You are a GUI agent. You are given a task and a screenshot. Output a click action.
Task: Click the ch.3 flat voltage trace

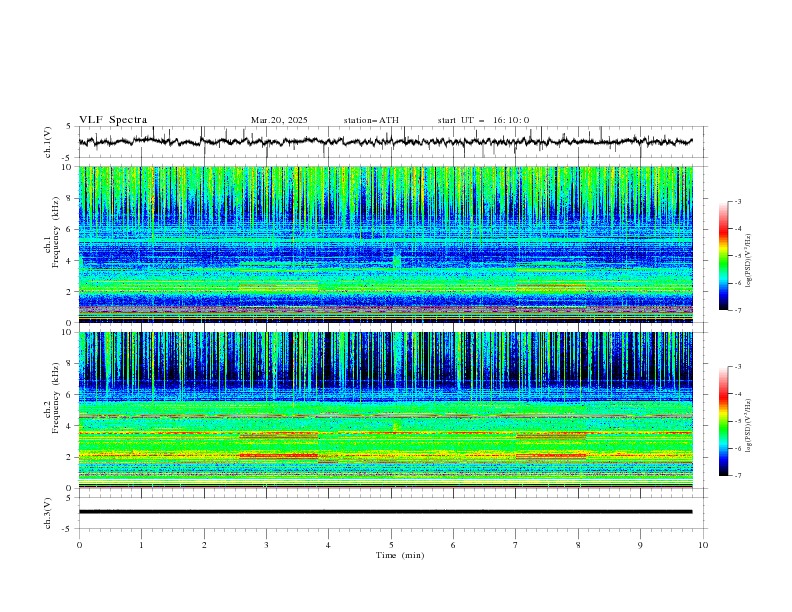click(x=385, y=512)
